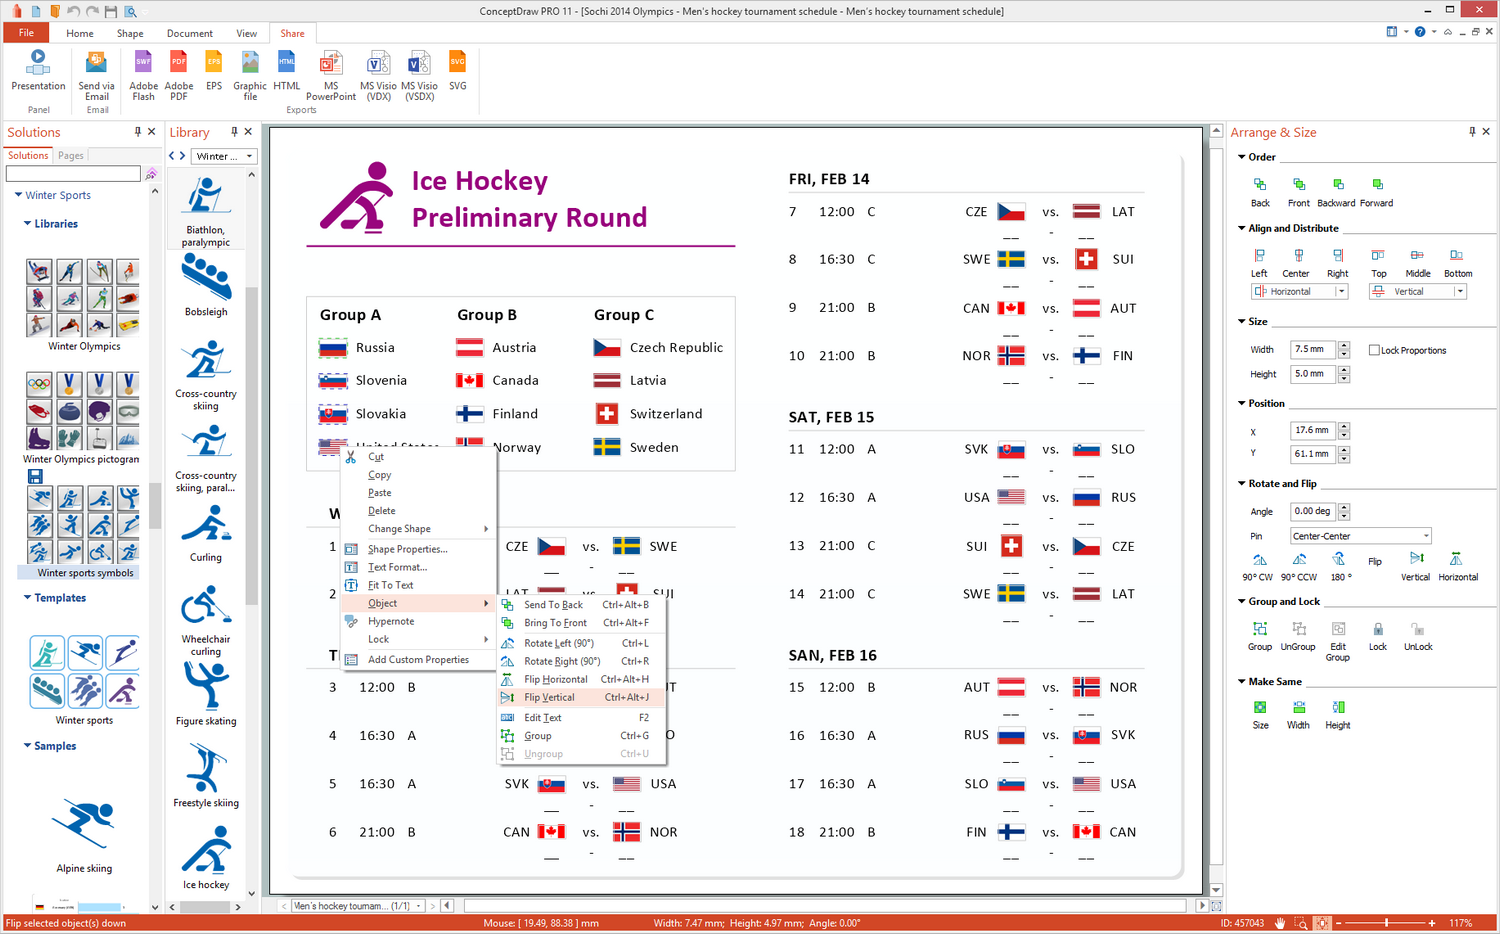Align objects to Middle
This screenshot has width=1500, height=934.
coord(1418,262)
